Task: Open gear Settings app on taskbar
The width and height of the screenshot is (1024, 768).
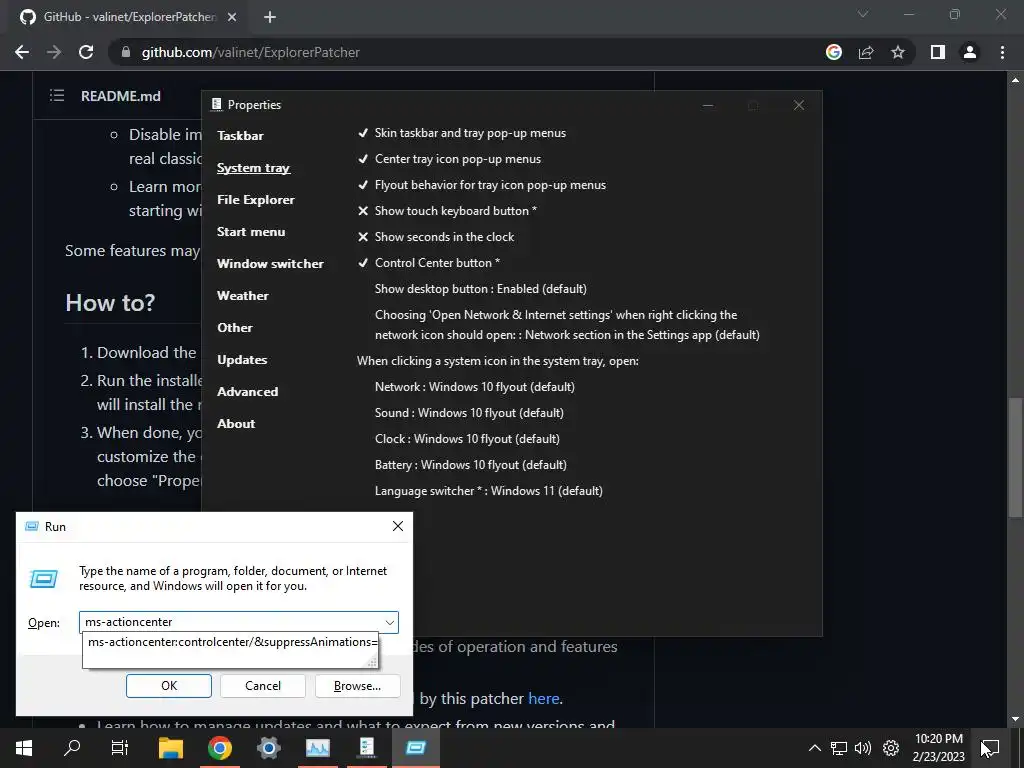Action: pos(268,748)
